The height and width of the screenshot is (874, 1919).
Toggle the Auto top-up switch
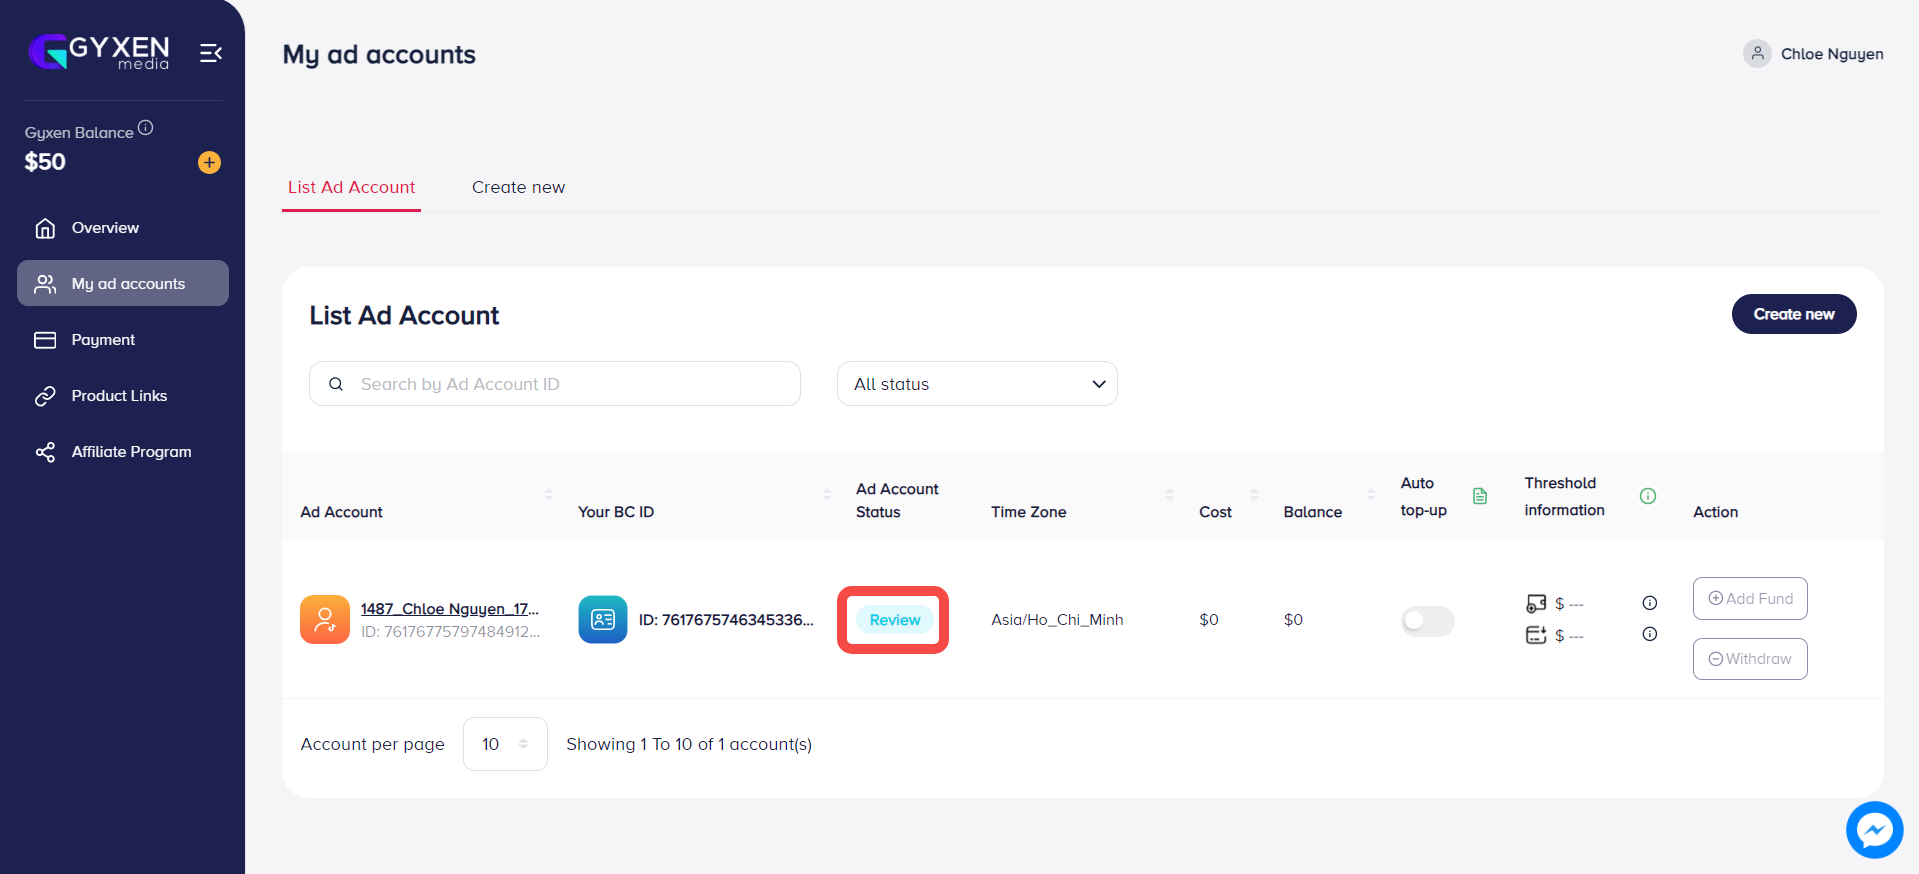click(1427, 621)
